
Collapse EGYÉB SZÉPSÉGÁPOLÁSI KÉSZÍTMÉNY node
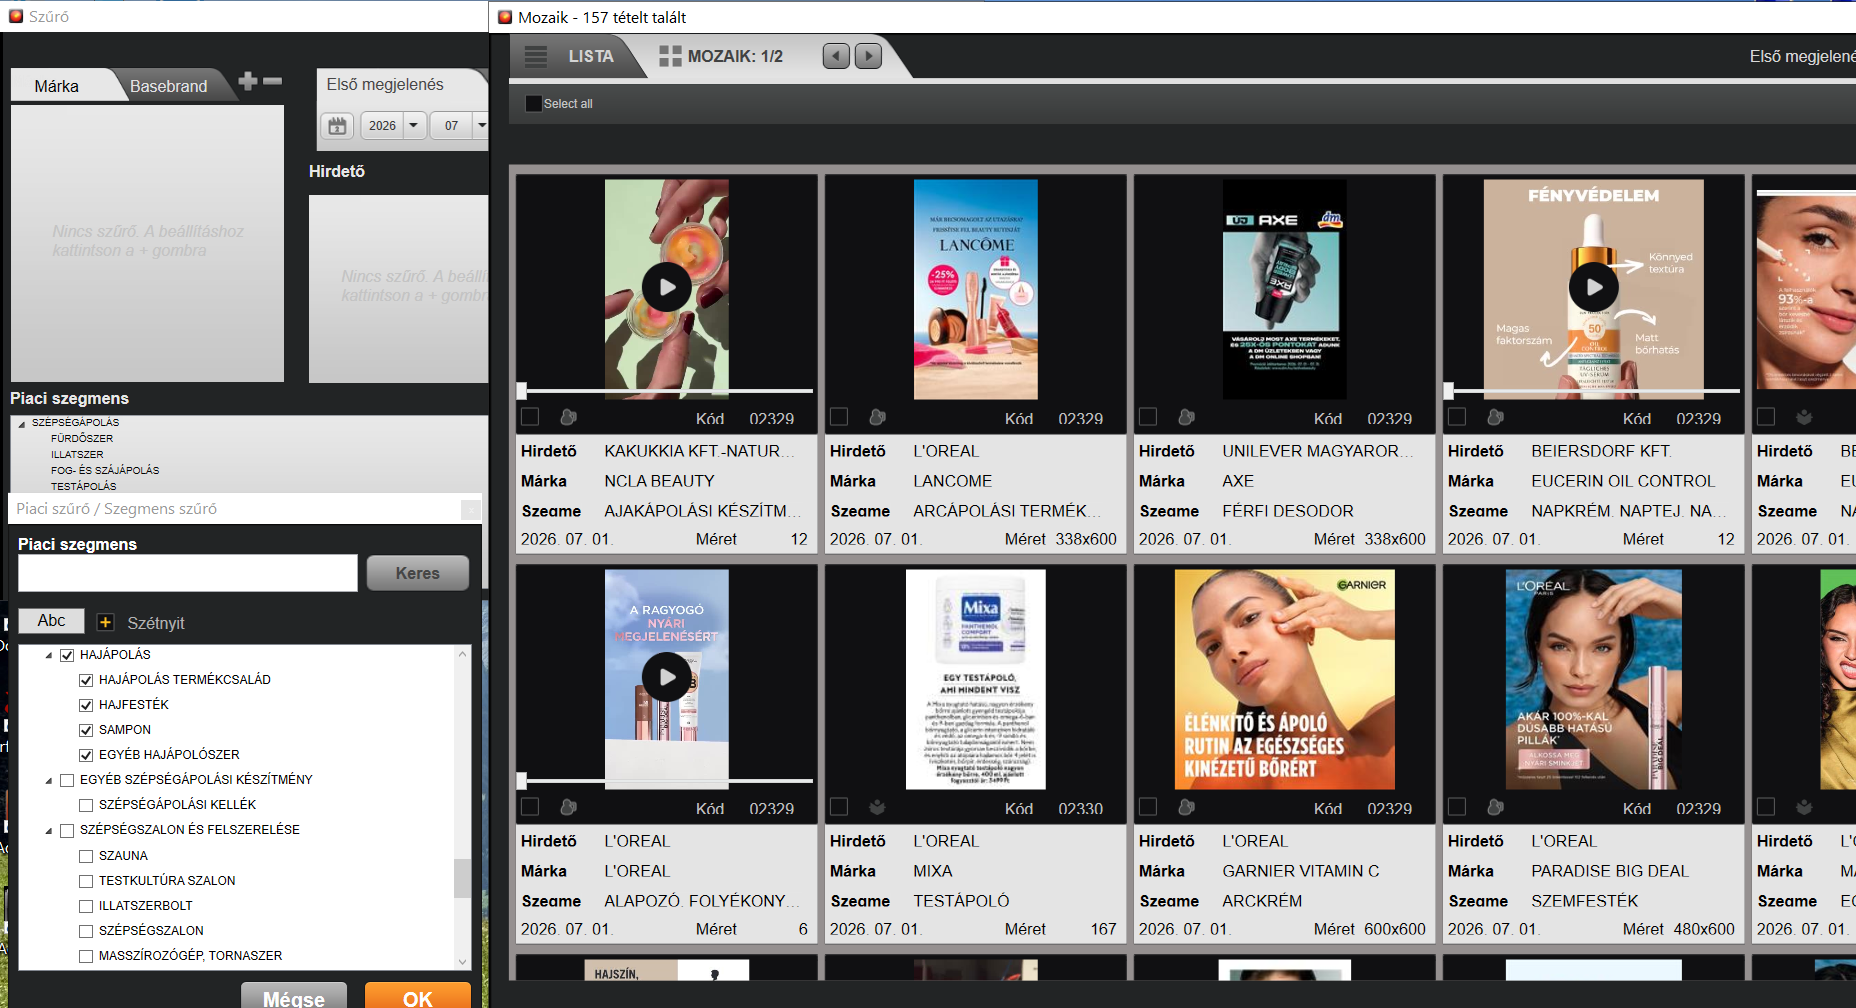pos(49,781)
